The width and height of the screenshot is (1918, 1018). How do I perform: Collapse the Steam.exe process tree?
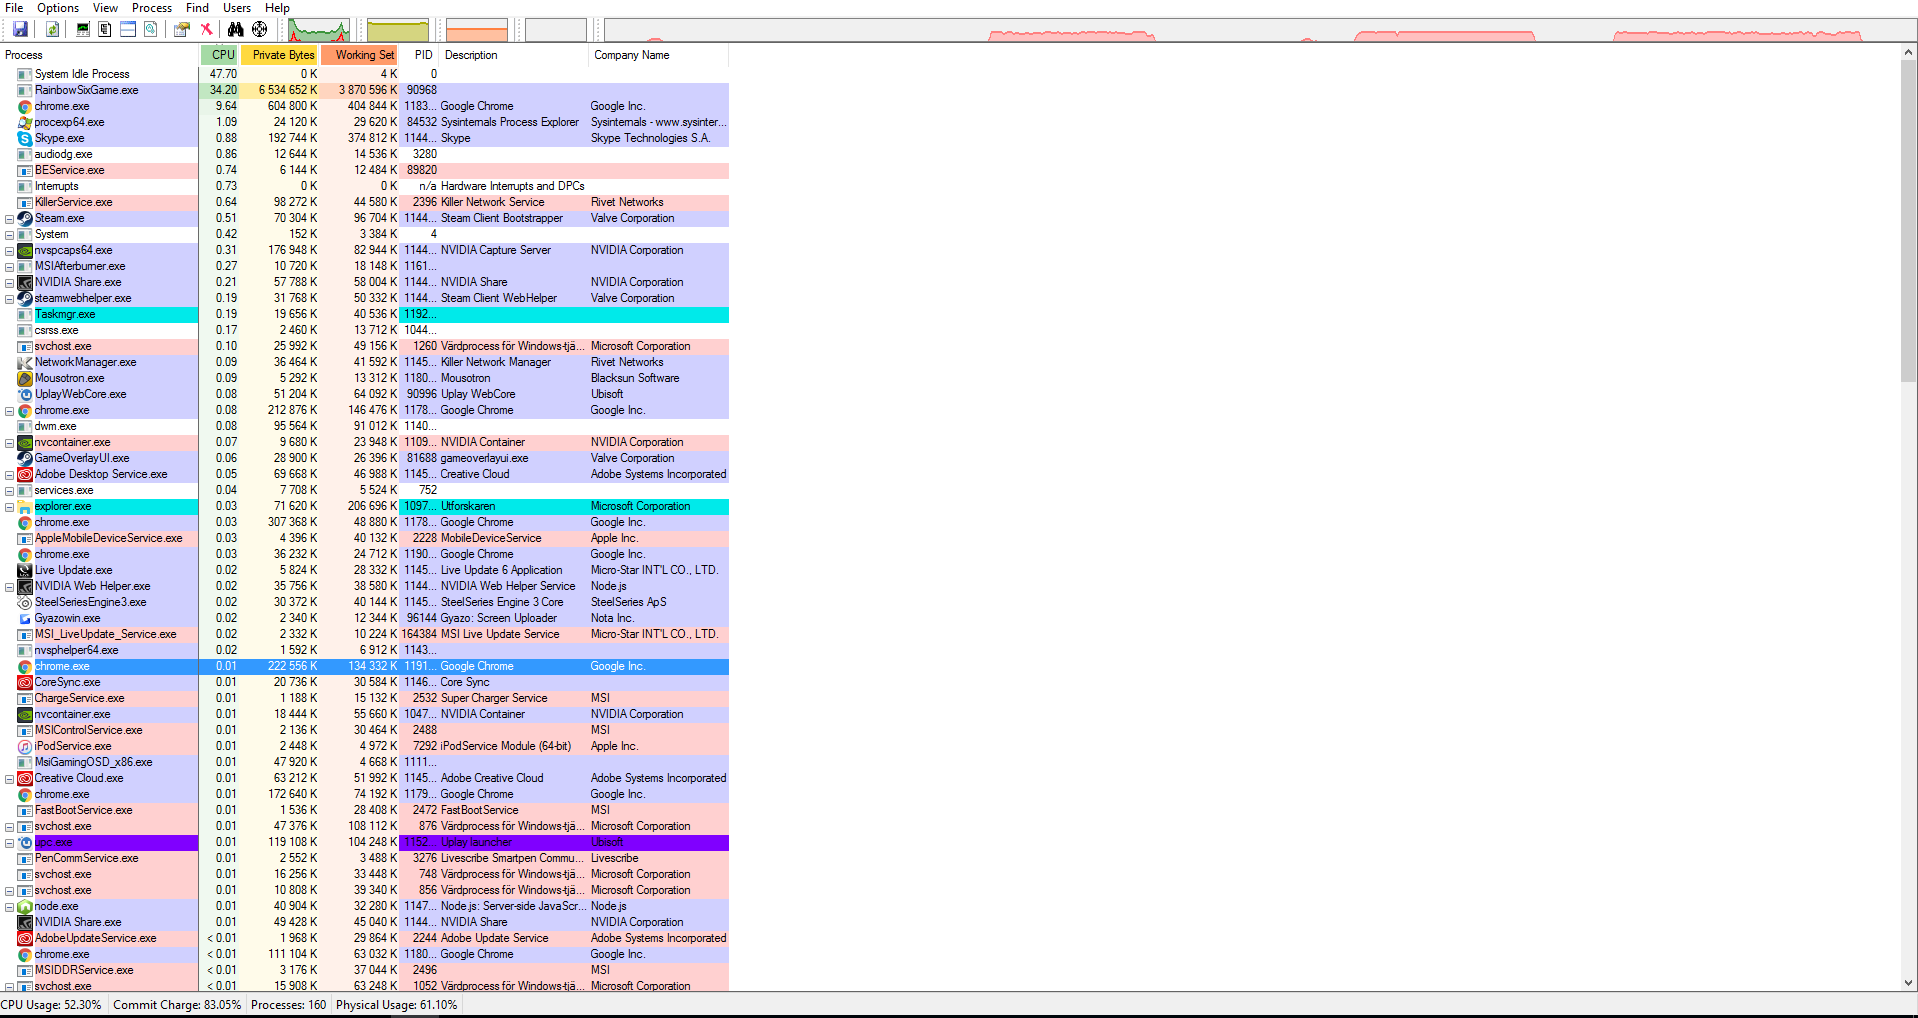(x=9, y=219)
